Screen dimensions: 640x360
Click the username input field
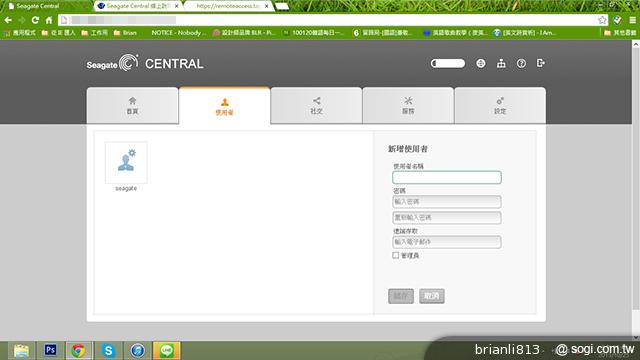[x=447, y=177]
